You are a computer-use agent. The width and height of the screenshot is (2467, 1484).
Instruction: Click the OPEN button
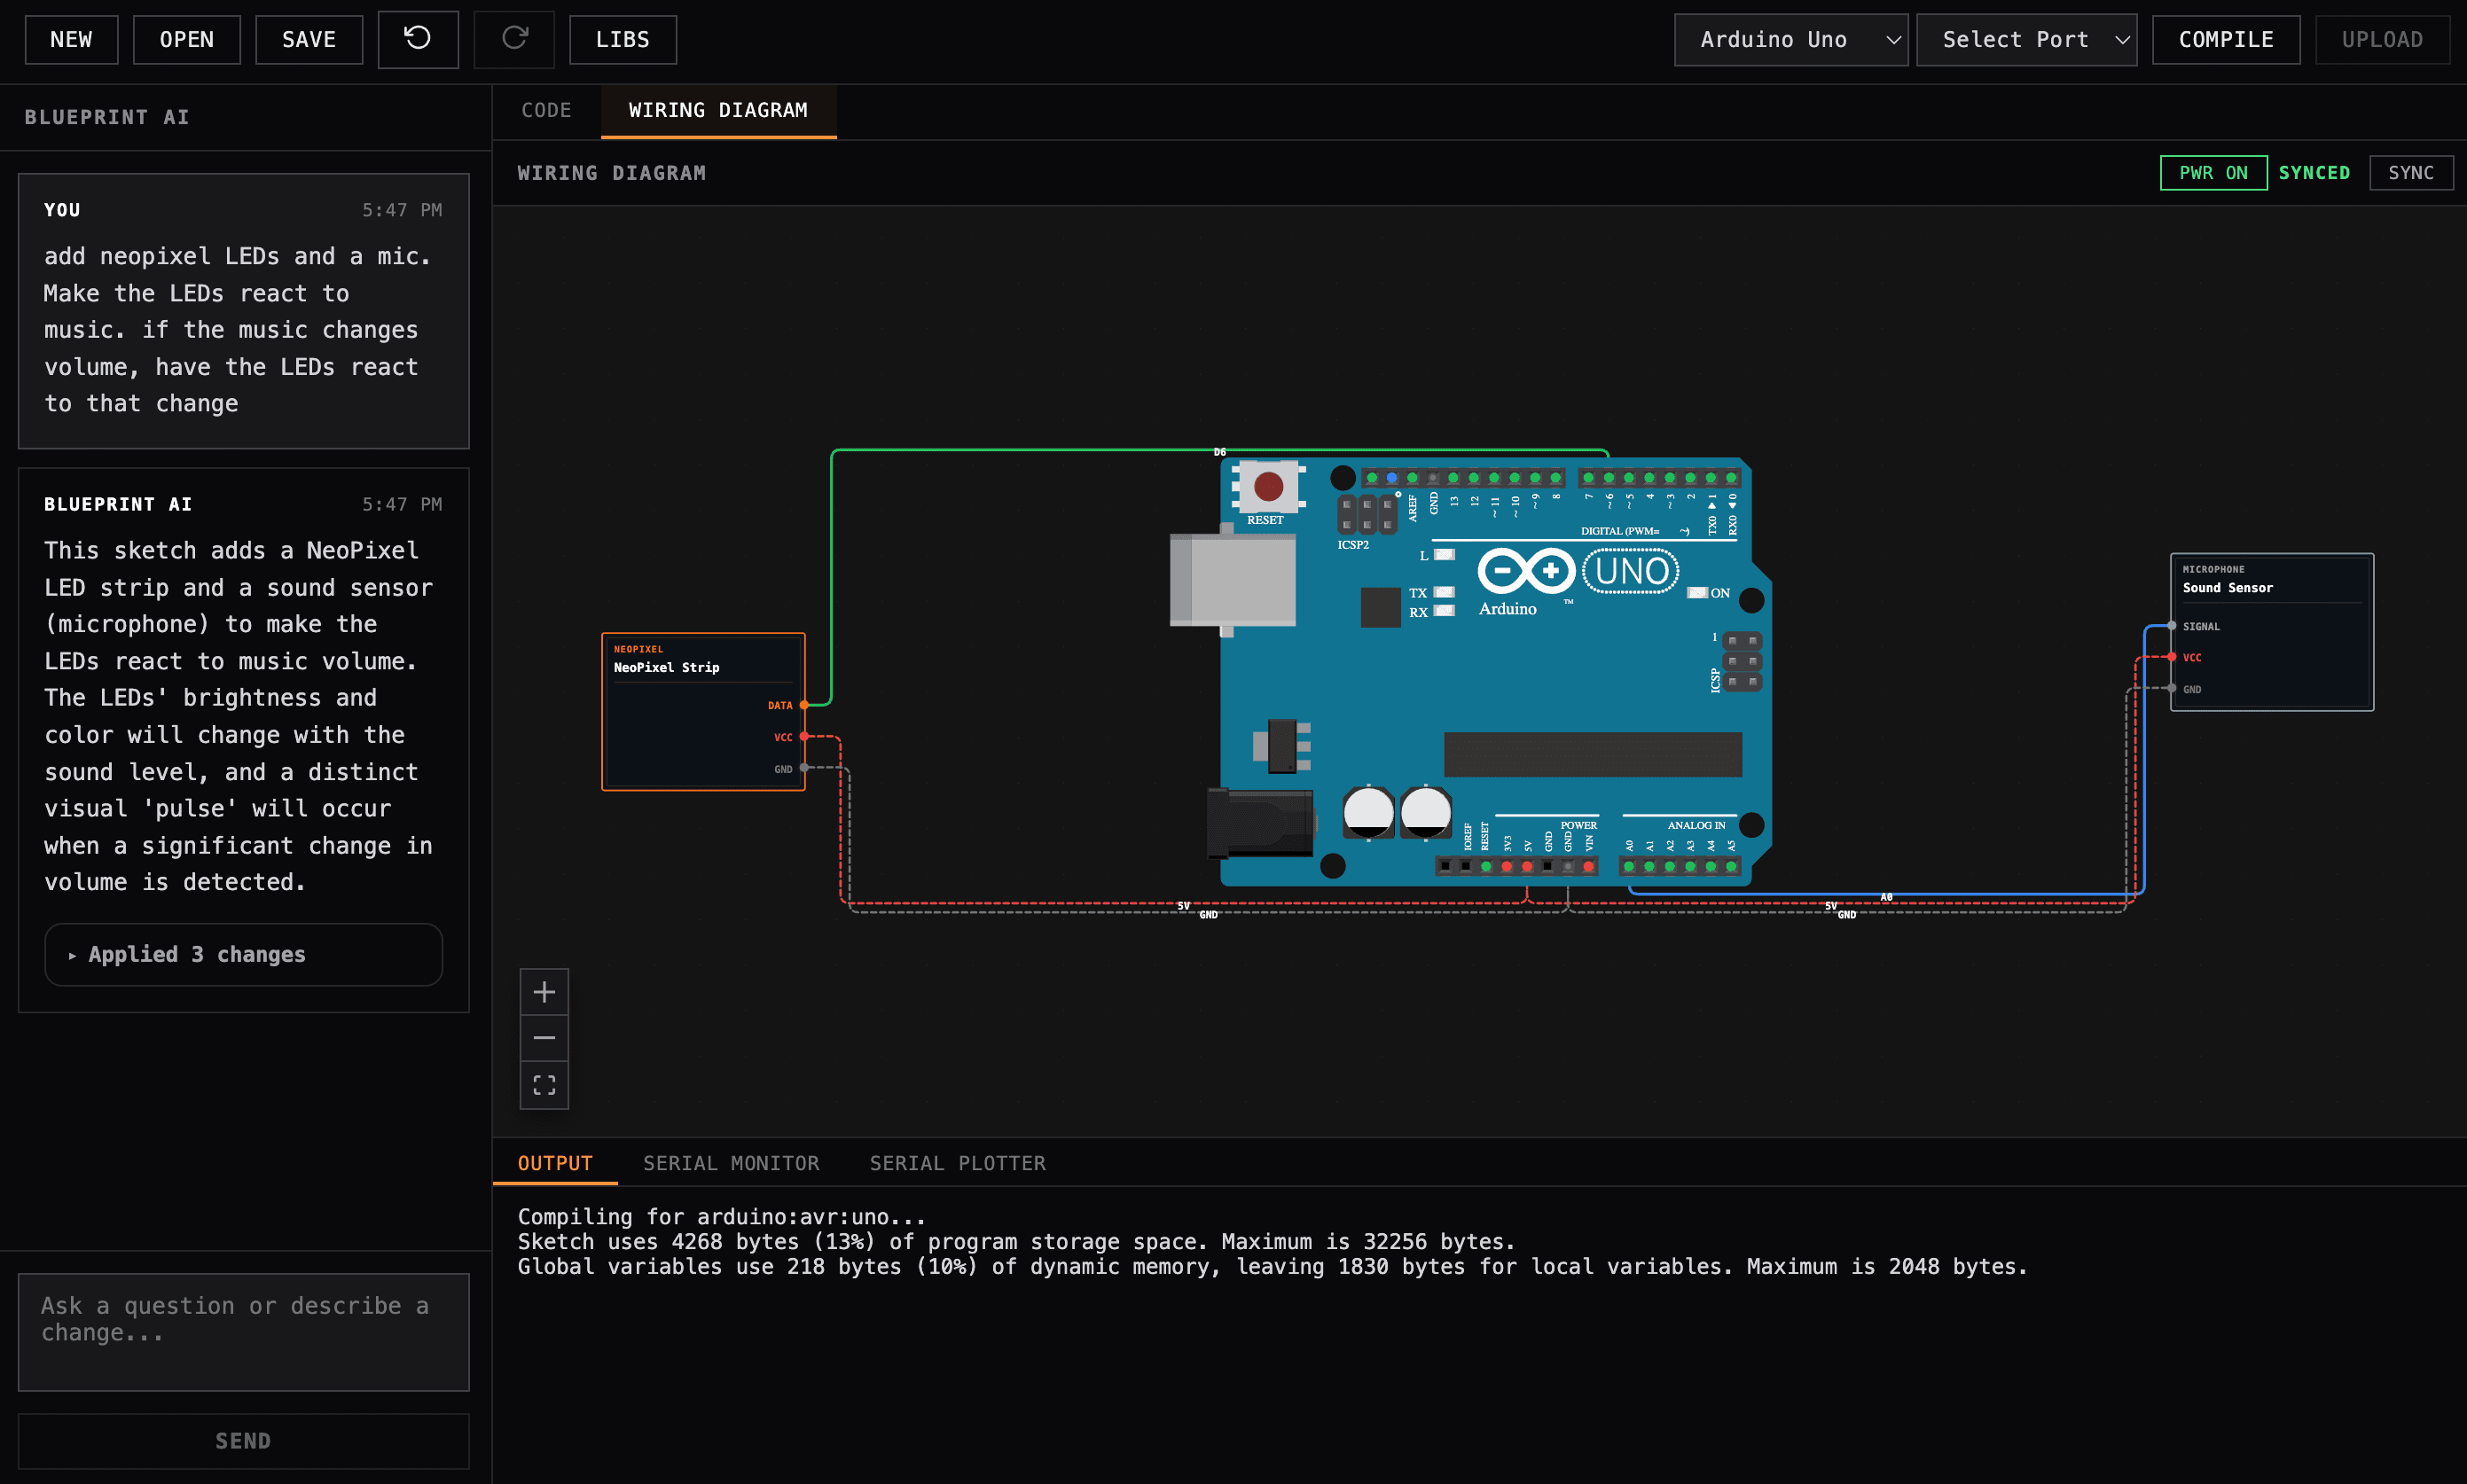click(x=187, y=39)
